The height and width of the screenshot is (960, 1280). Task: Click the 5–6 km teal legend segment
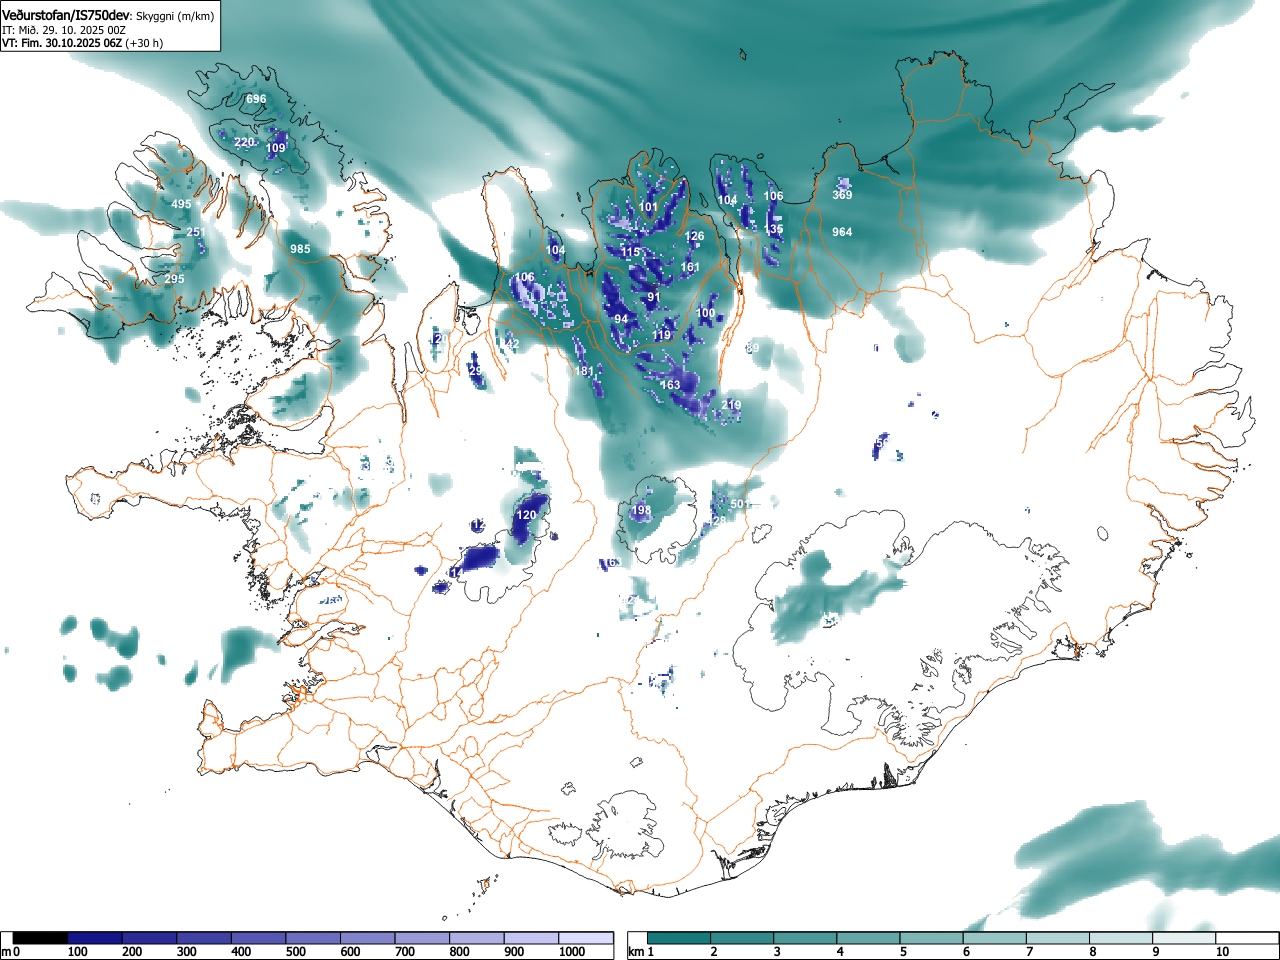932,938
